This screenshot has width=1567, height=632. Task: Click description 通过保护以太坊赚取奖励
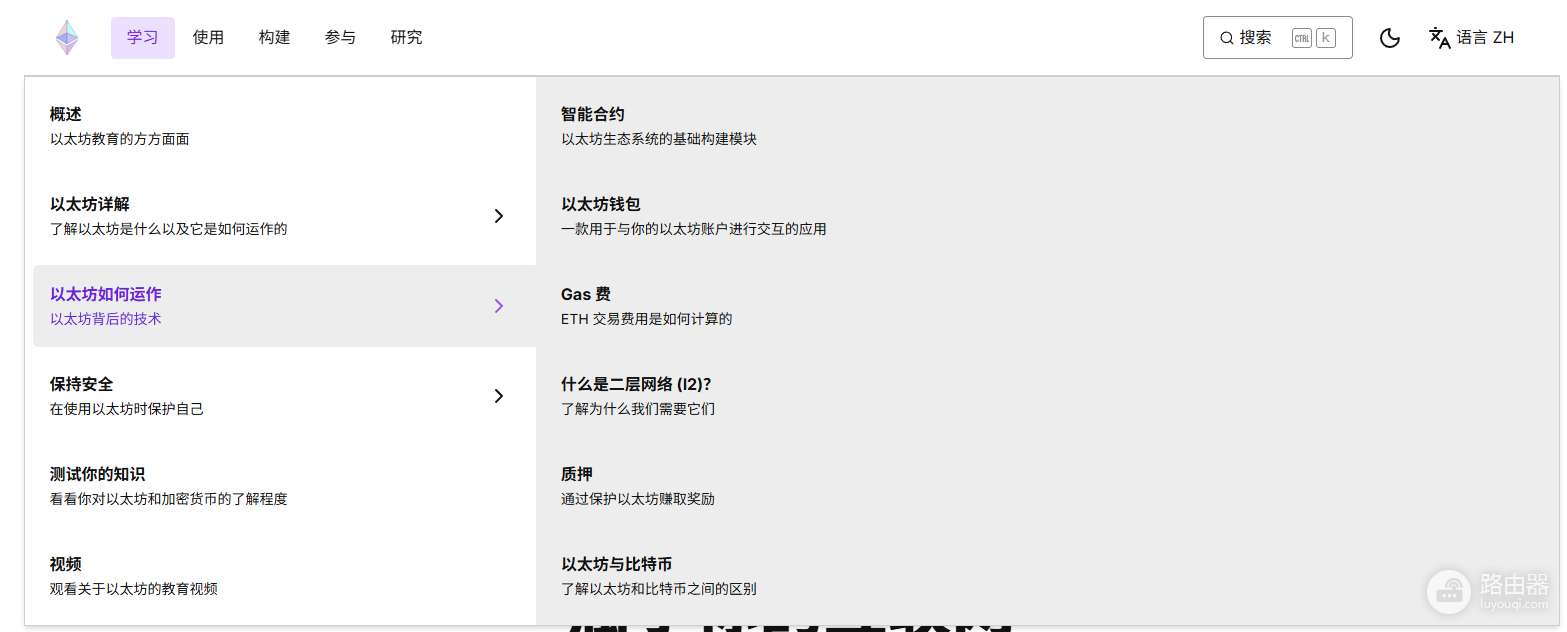[638, 499]
